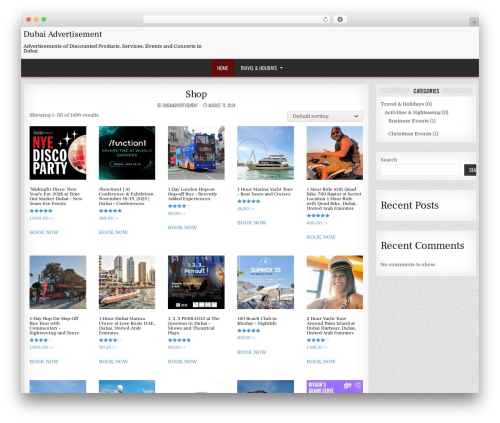The image size is (500, 423).
Task: Click the browser reload icon
Action: (x=325, y=19)
